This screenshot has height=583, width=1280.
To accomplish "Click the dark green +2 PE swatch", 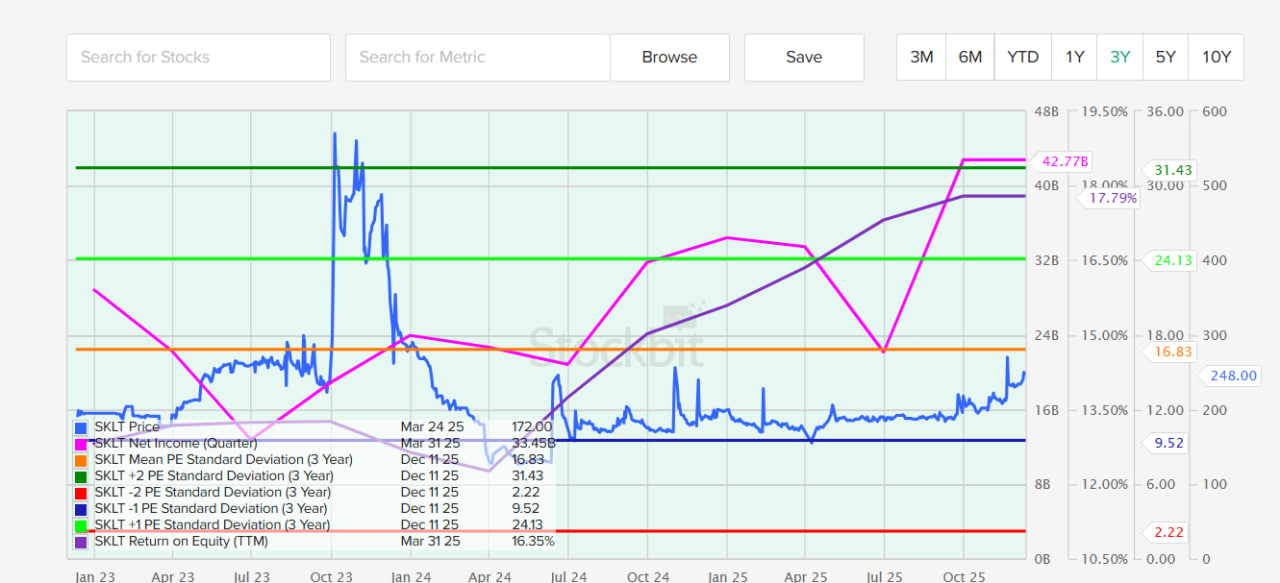I will [x=81, y=476].
